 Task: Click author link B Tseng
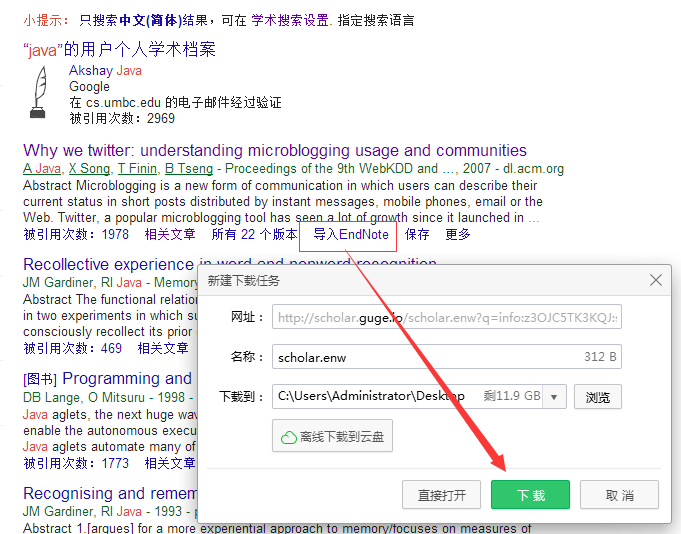189,168
